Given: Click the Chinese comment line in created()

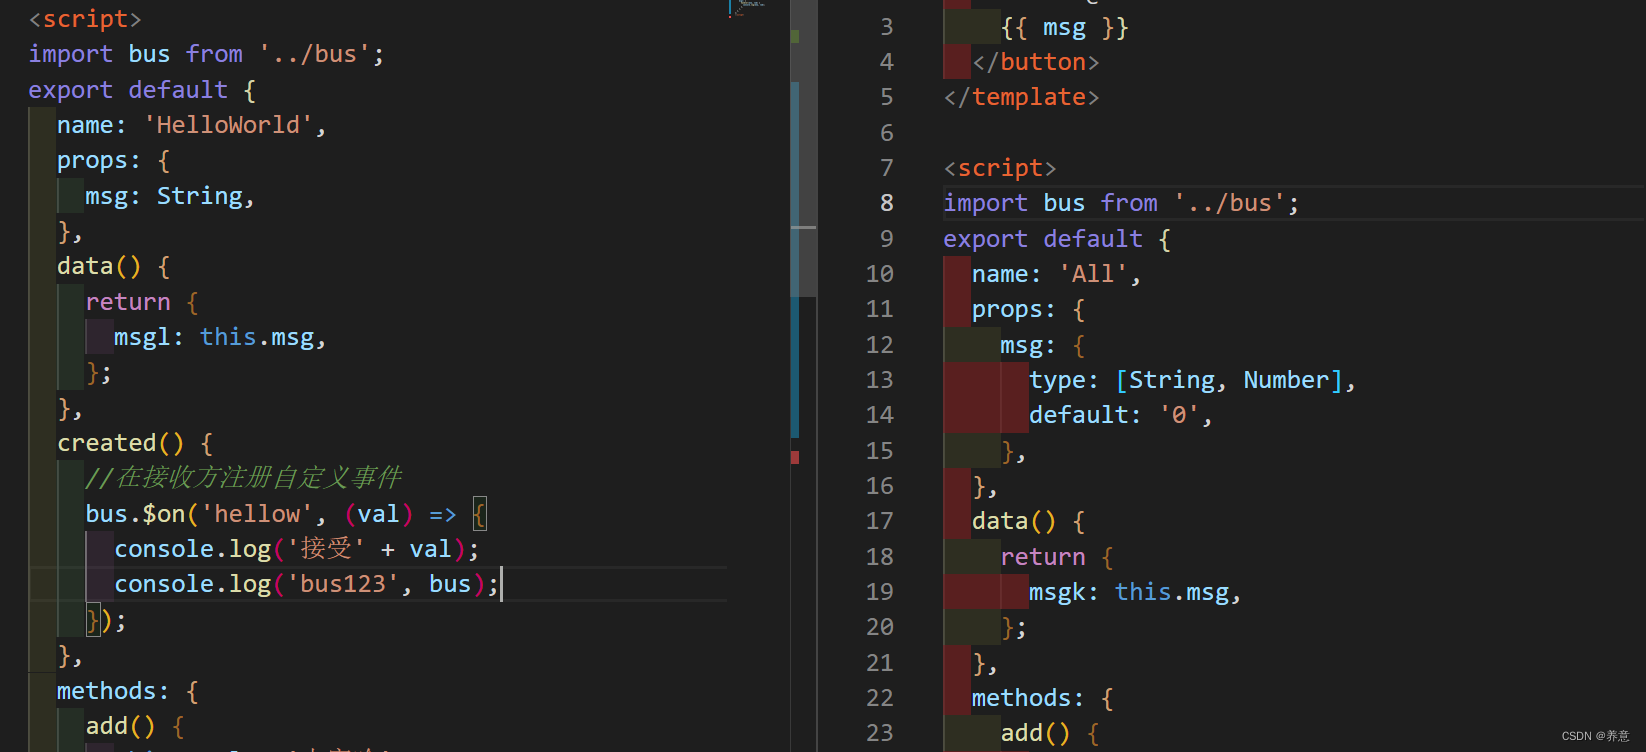Looking at the screenshot, I should [244, 478].
